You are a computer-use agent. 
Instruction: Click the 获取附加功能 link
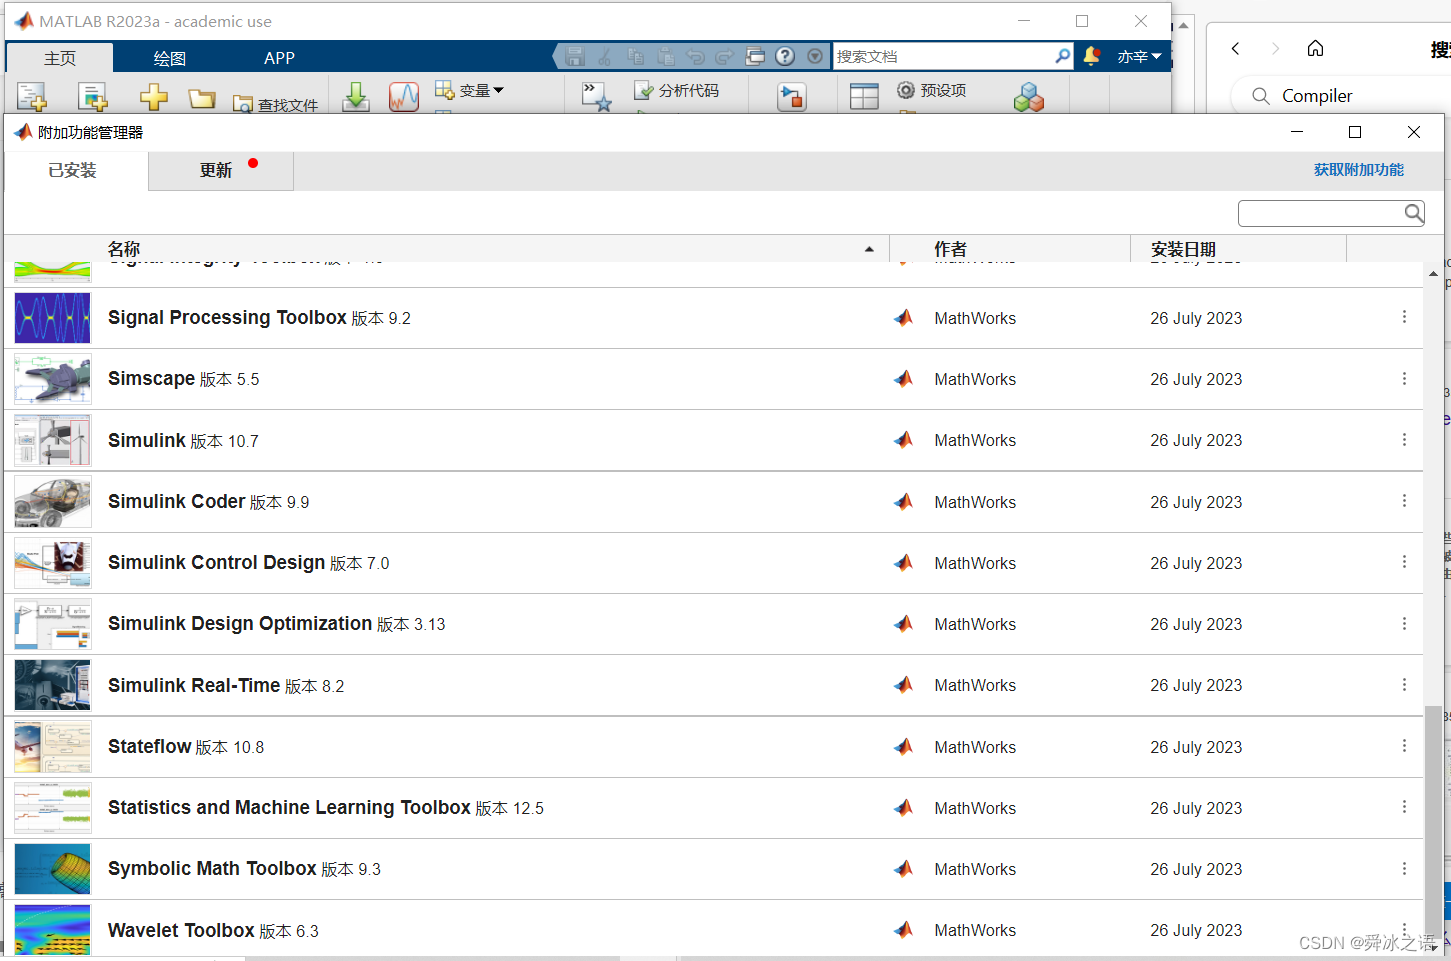[1358, 170]
